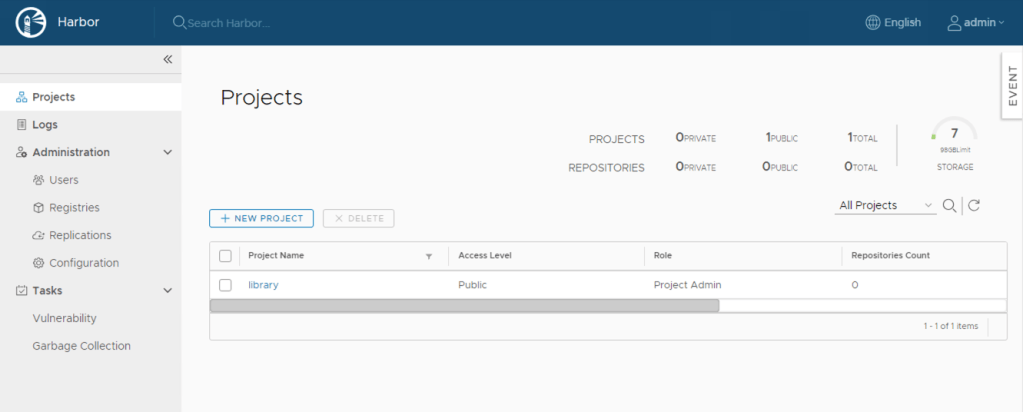Open the Logs page from sidebar
The image size is (1023, 412).
coord(45,125)
